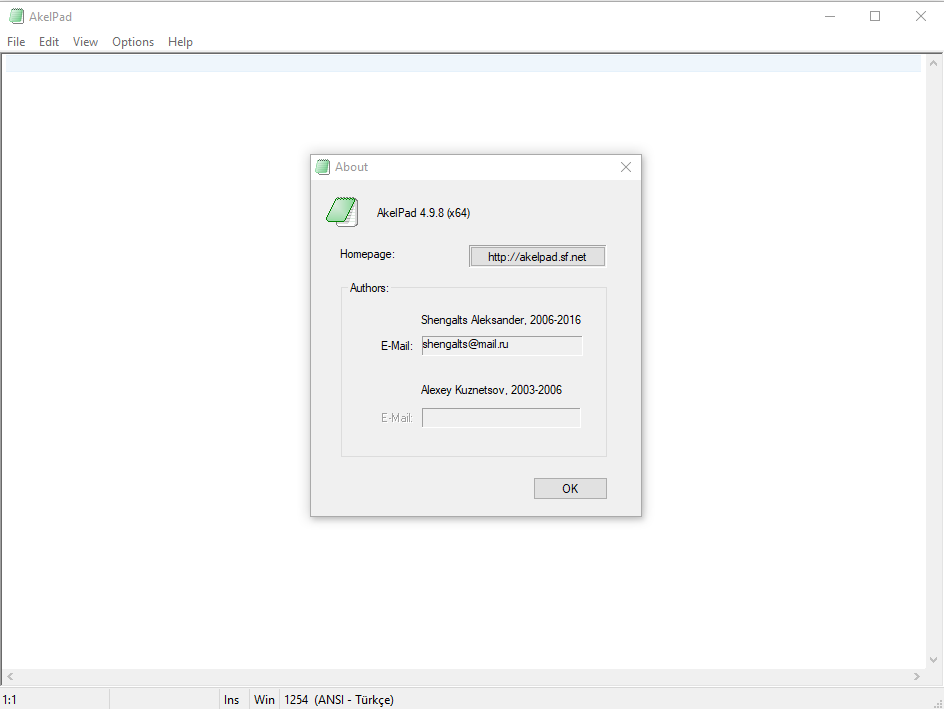
Task: Click the vertical scrollbar down arrow
Action: 934,660
